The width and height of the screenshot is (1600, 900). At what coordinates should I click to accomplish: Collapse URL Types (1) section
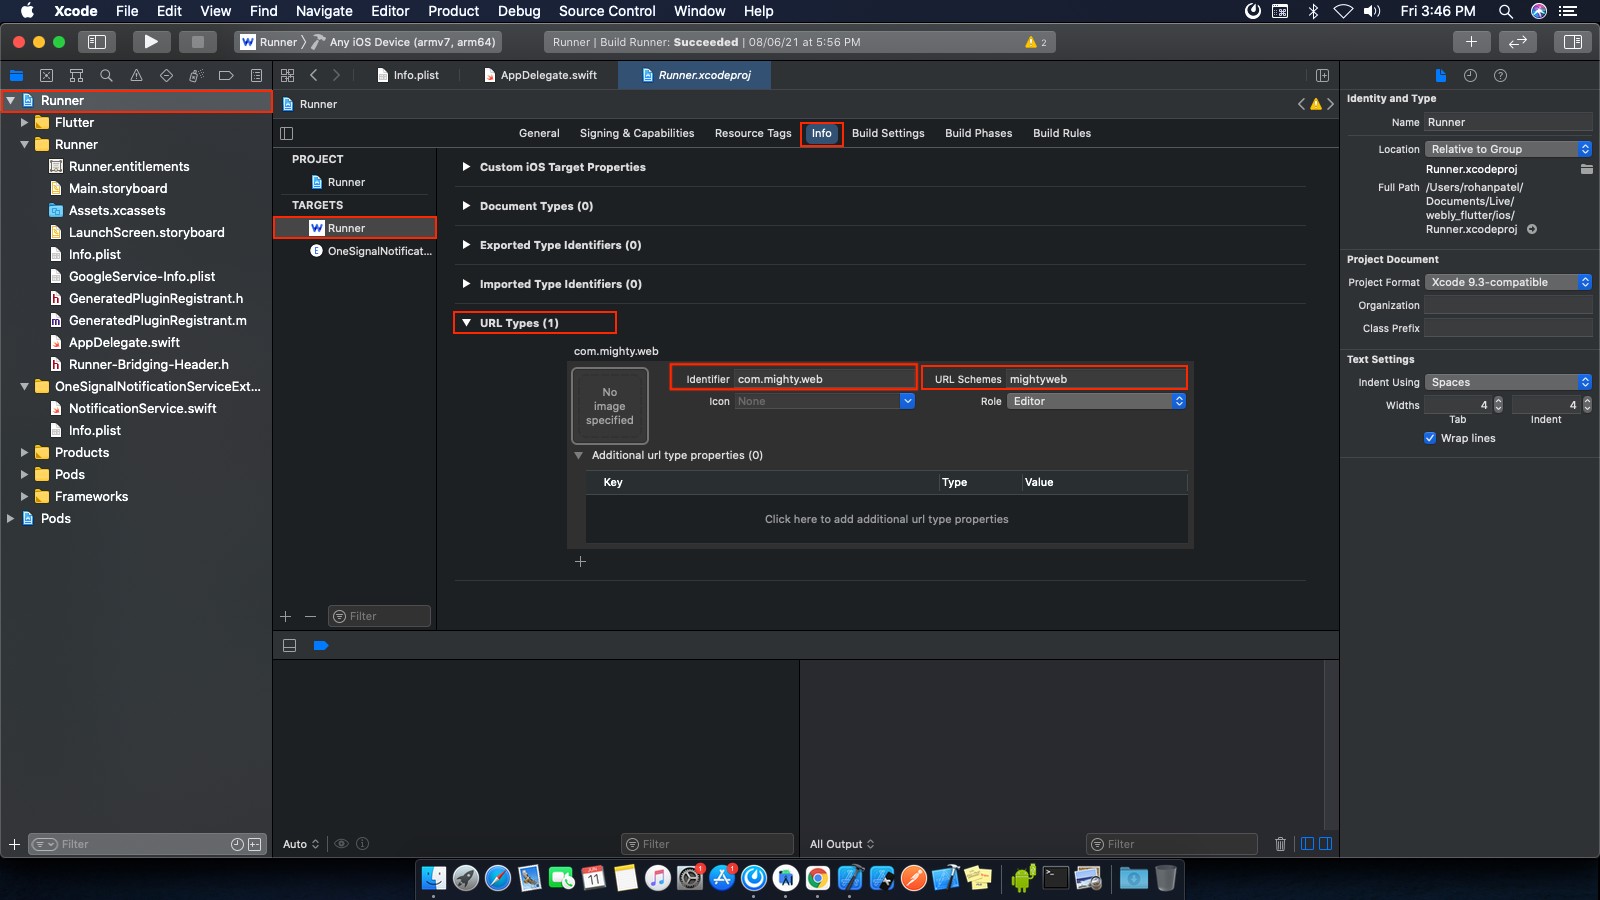(x=466, y=323)
